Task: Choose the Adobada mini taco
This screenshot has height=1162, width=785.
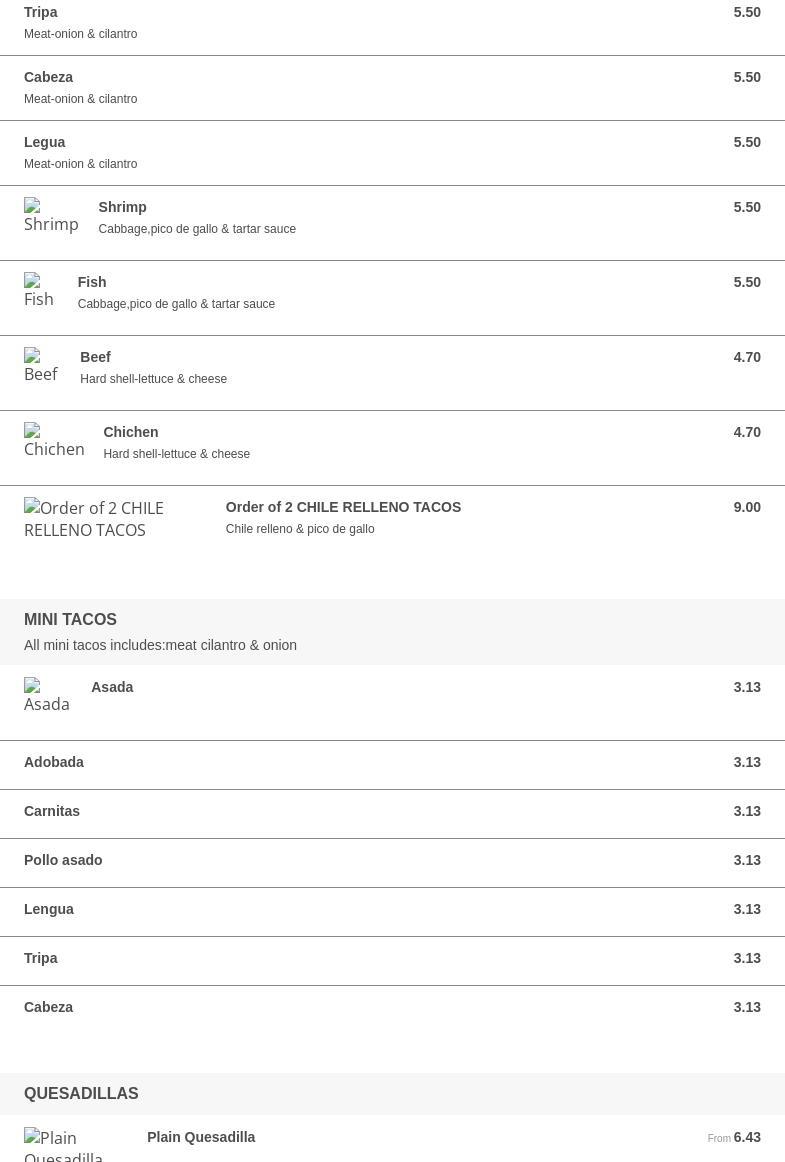Action: [x=54, y=762]
